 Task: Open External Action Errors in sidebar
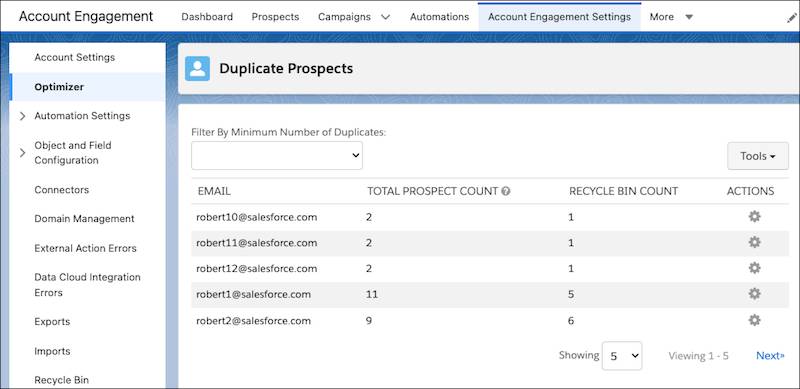[85, 249]
